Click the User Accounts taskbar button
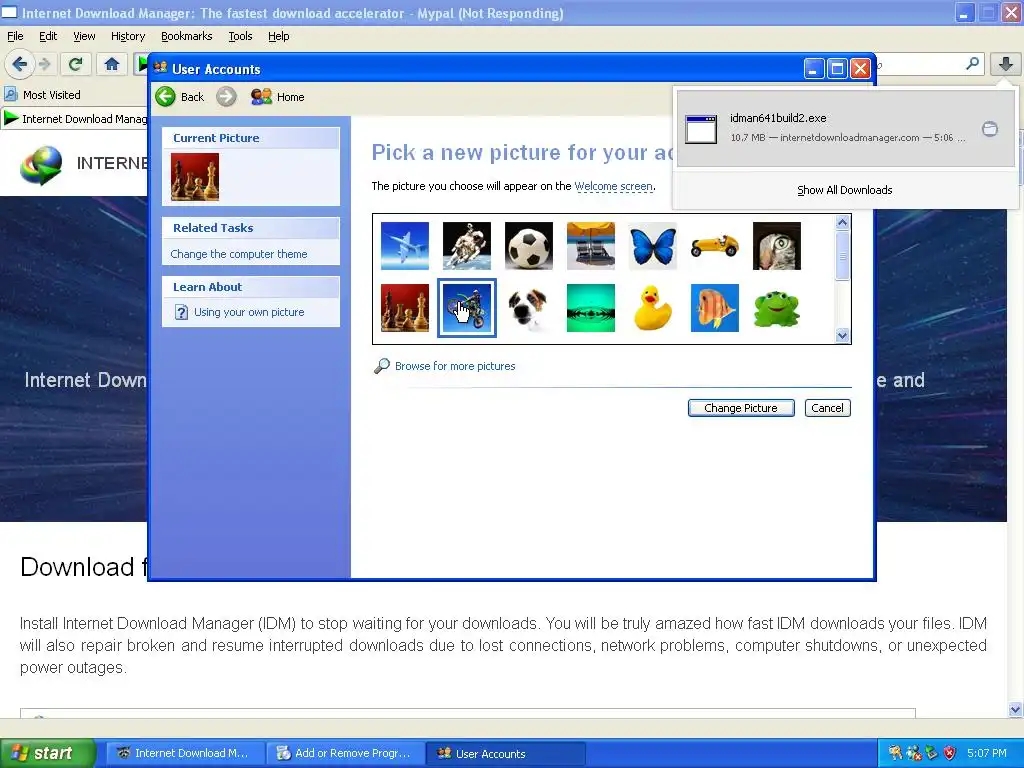 coord(505,754)
